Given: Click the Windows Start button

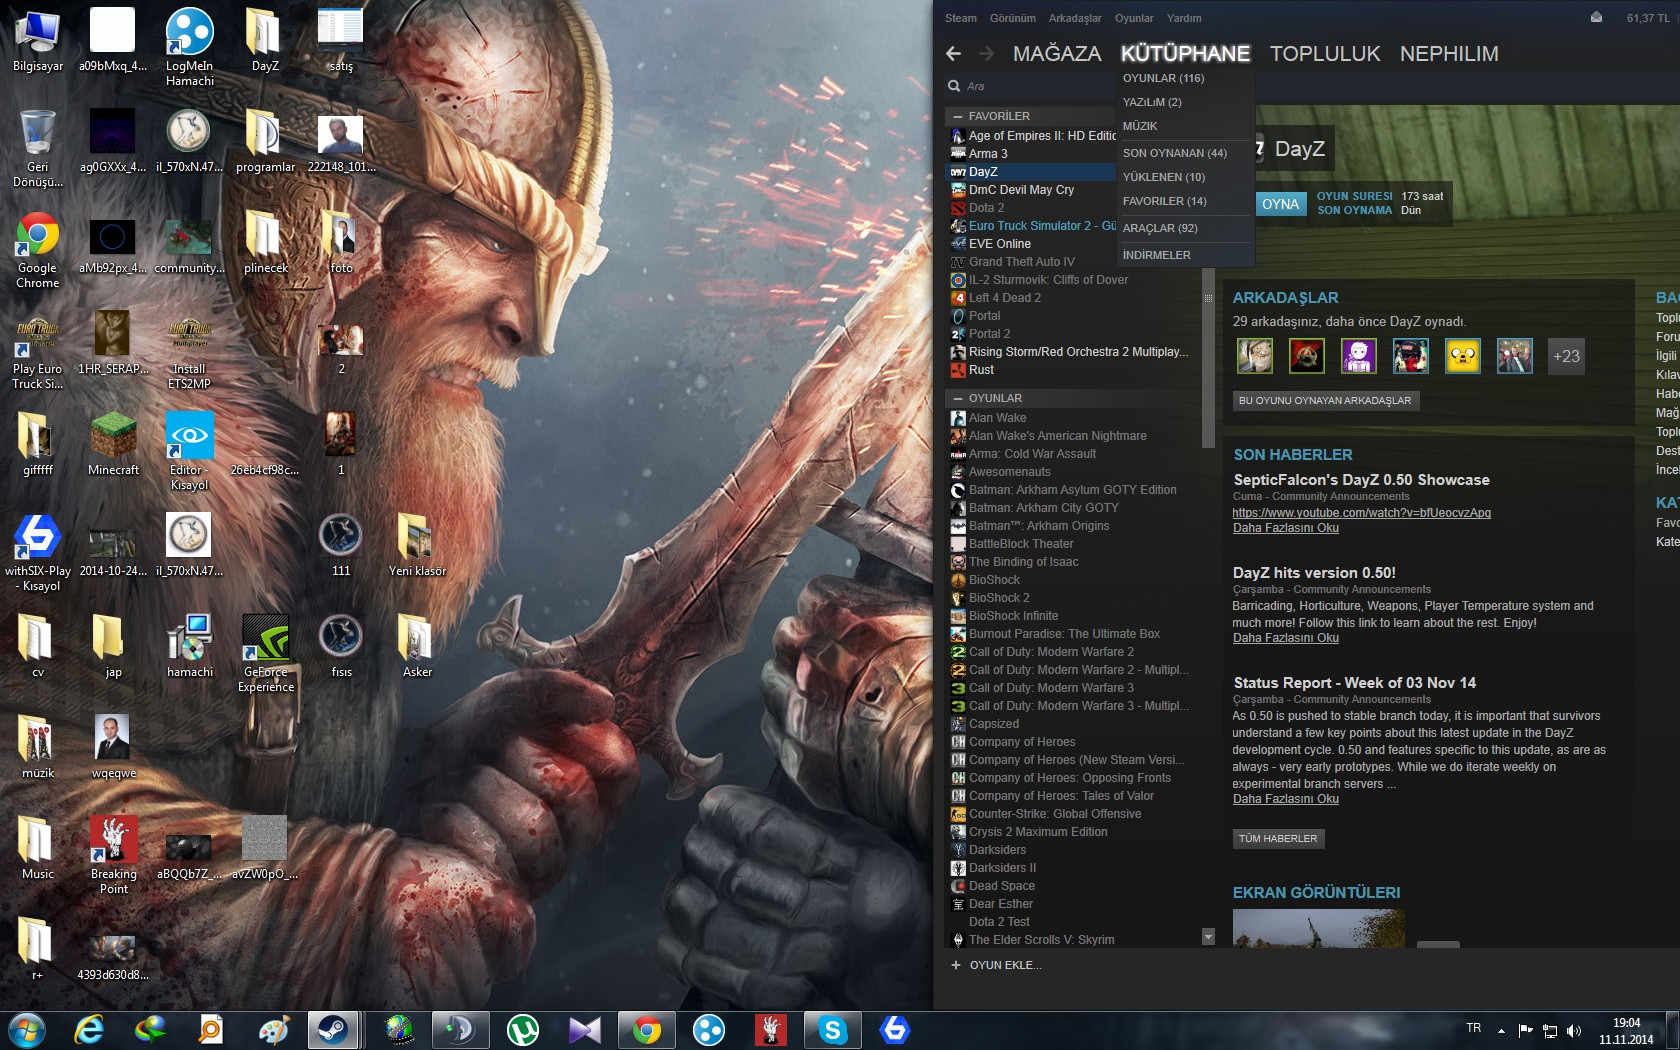Looking at the screenshot, I should pos(27,1030).
